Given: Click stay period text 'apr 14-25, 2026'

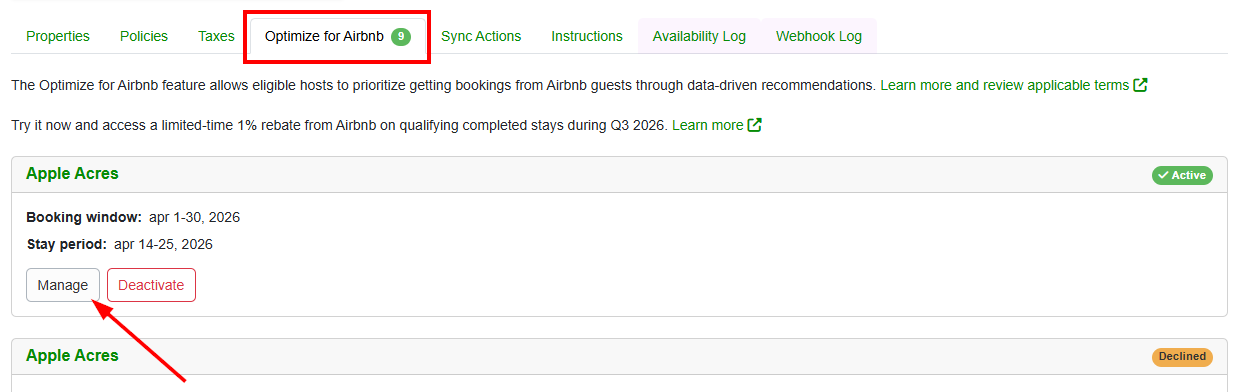Looking at the screenshot, I should [x=163, y=244].
